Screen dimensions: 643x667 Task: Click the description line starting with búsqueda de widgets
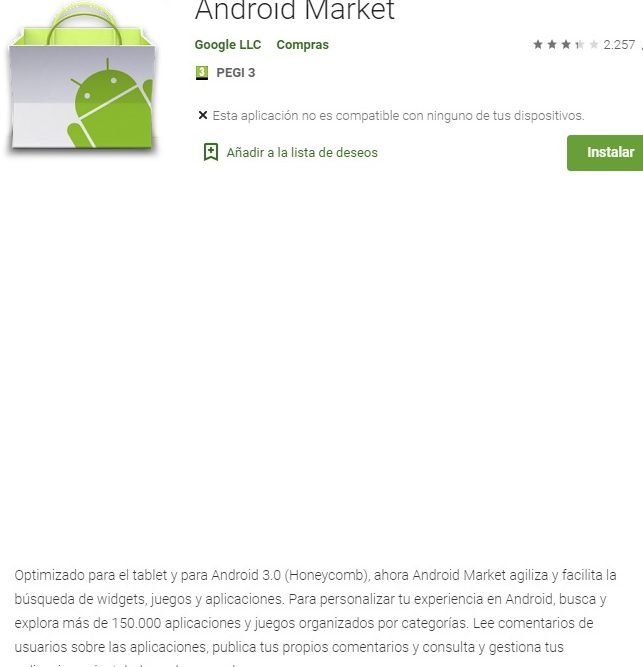point(310,599)
